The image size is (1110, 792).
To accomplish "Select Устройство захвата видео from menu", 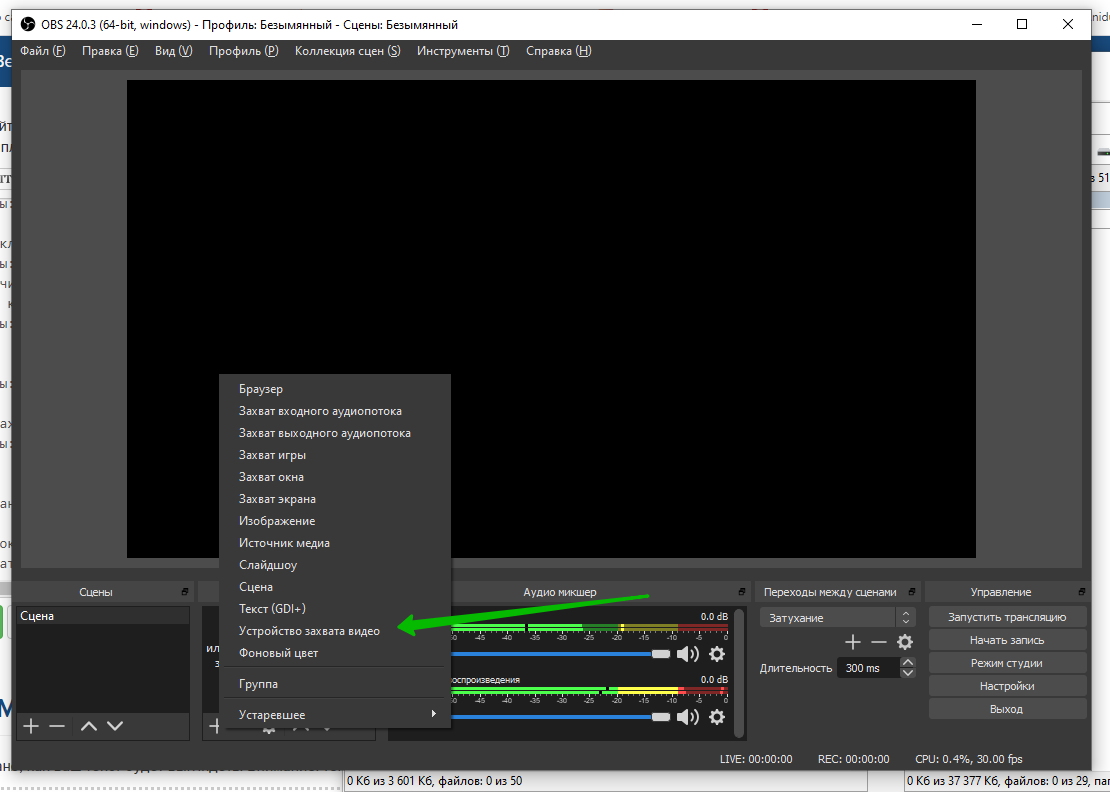I will (x=309, y=631).
